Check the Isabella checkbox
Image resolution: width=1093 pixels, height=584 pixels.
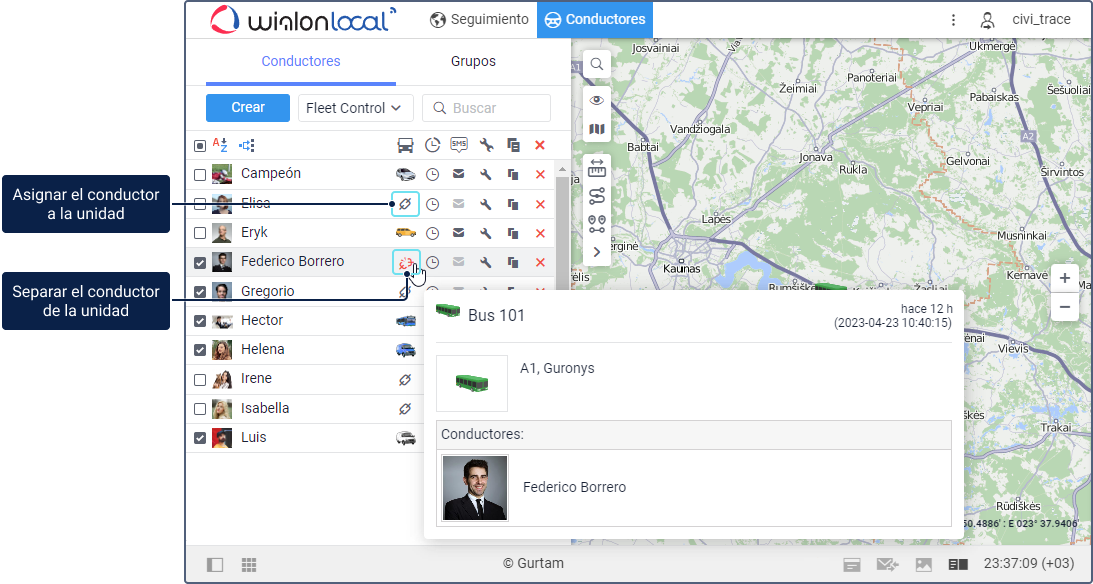(200, 409)
